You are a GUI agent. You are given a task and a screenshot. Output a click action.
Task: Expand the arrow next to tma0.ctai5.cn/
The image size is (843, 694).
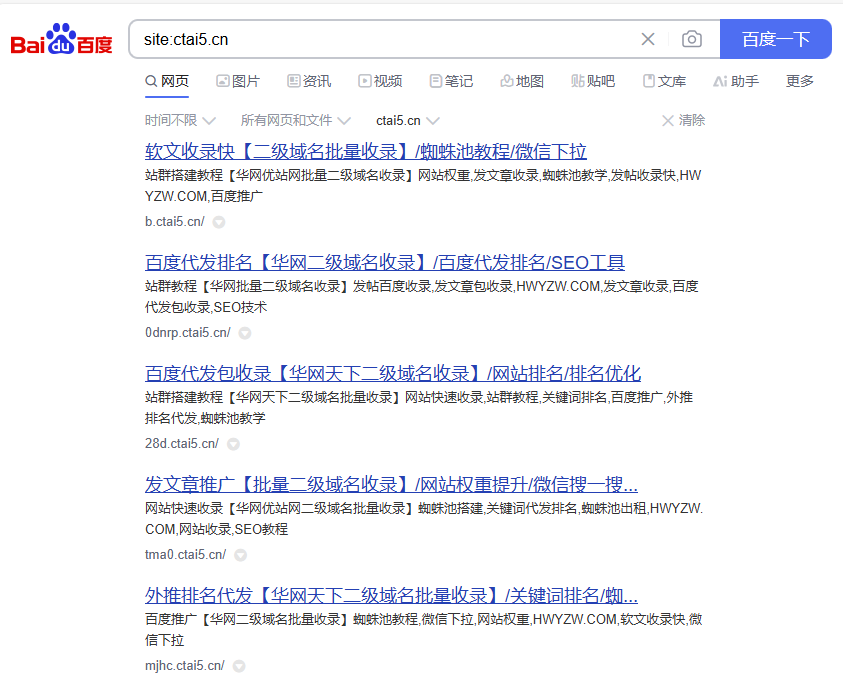pos(241,555)
